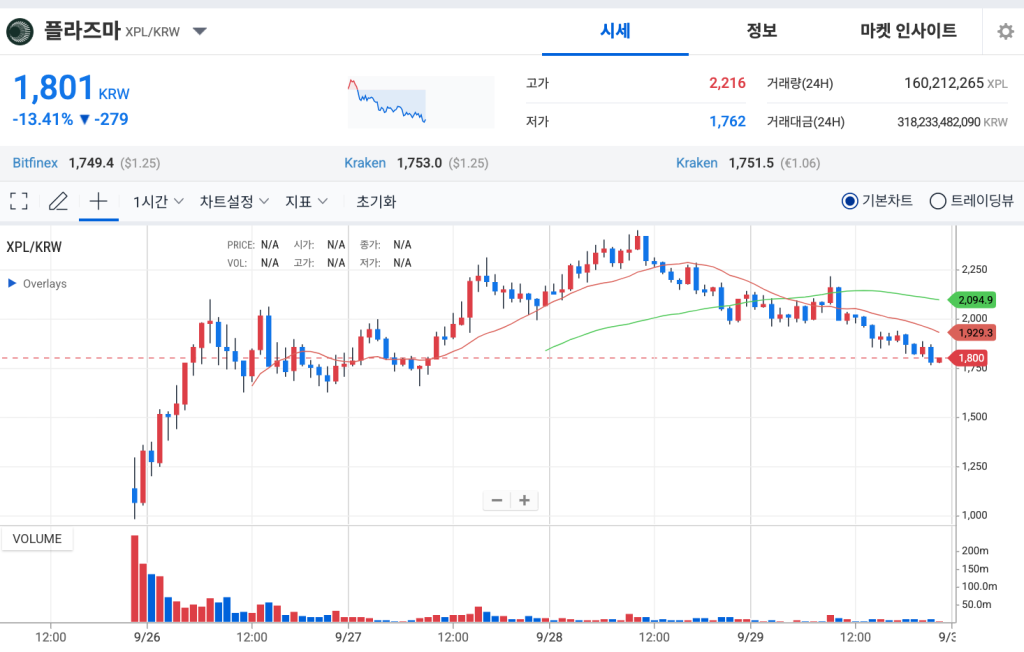Zoom out using the minus icon
The image size is (1024, 652).
click(x=496, y=500)
